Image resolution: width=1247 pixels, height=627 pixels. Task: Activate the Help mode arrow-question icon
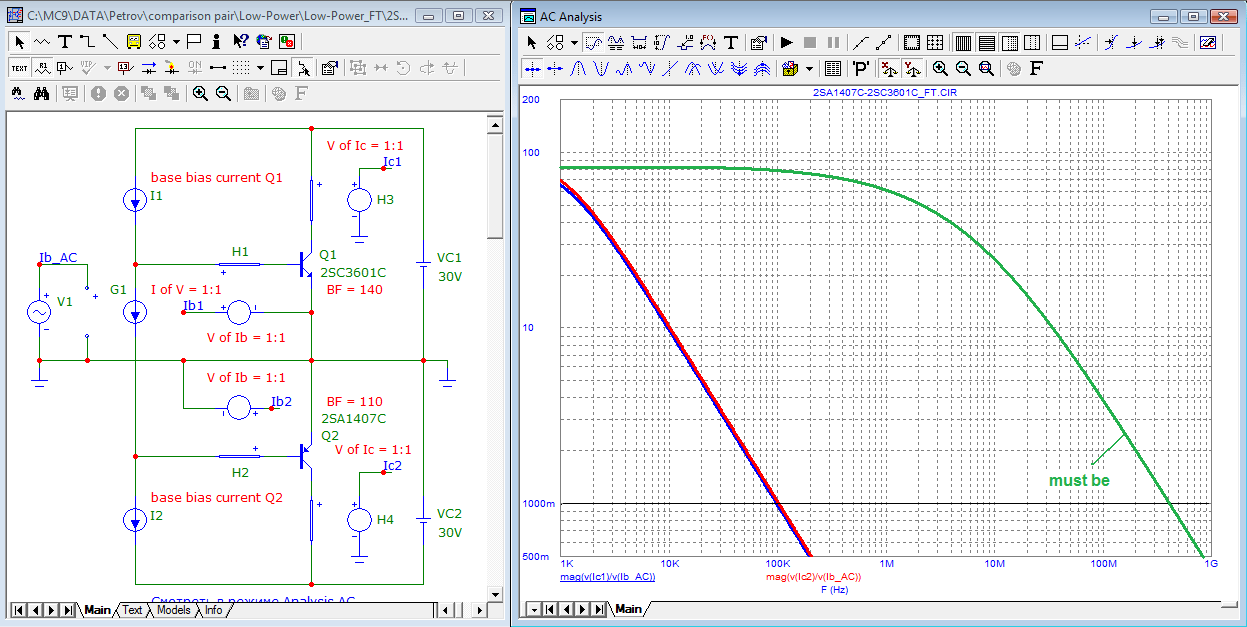click(240, 42)
